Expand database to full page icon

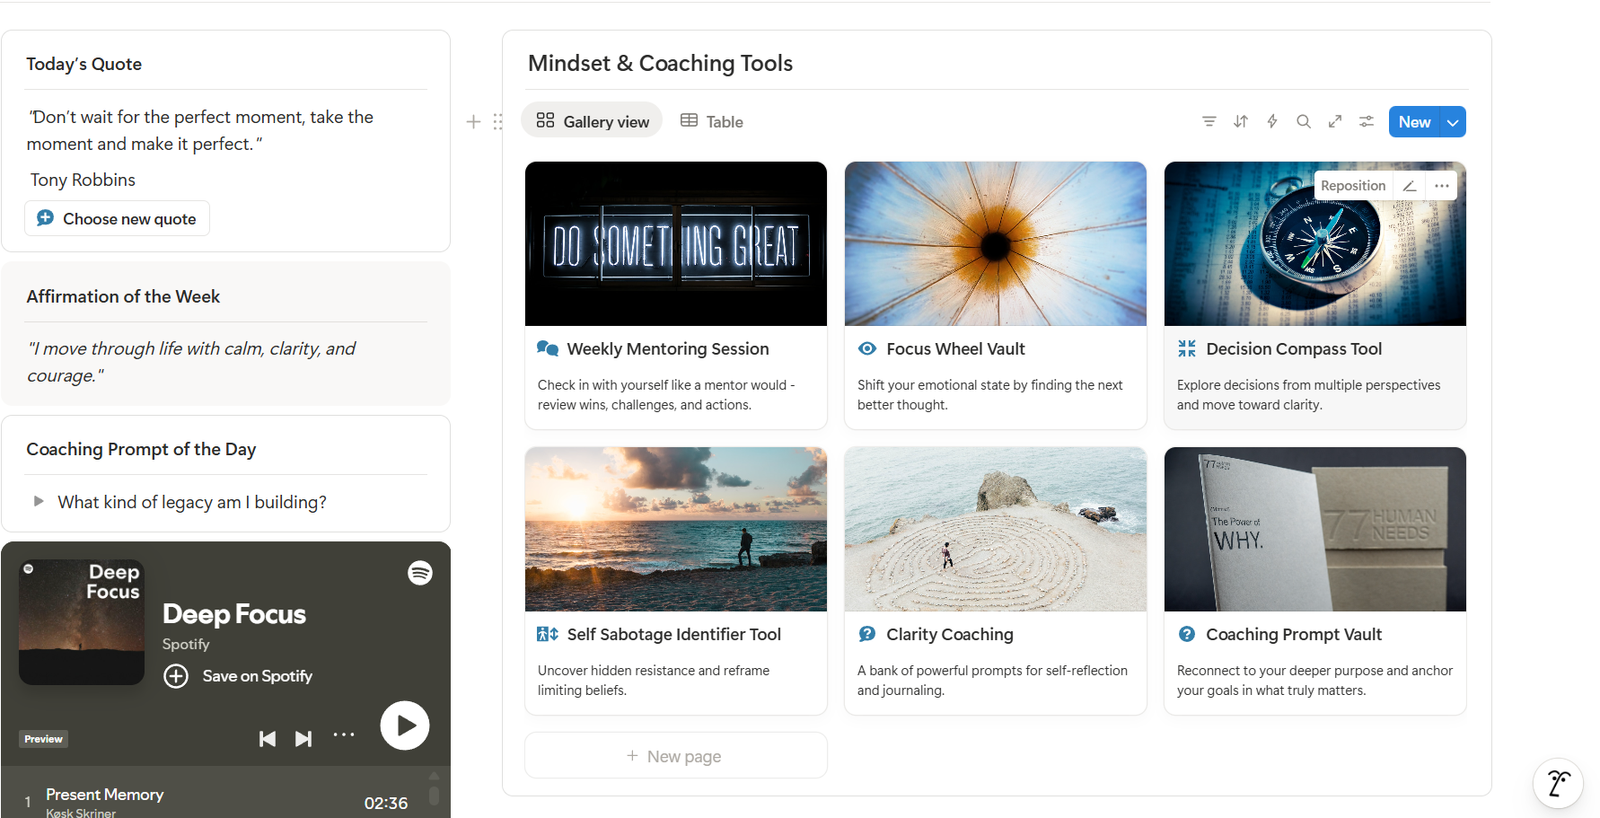(x=1335, y=122)
